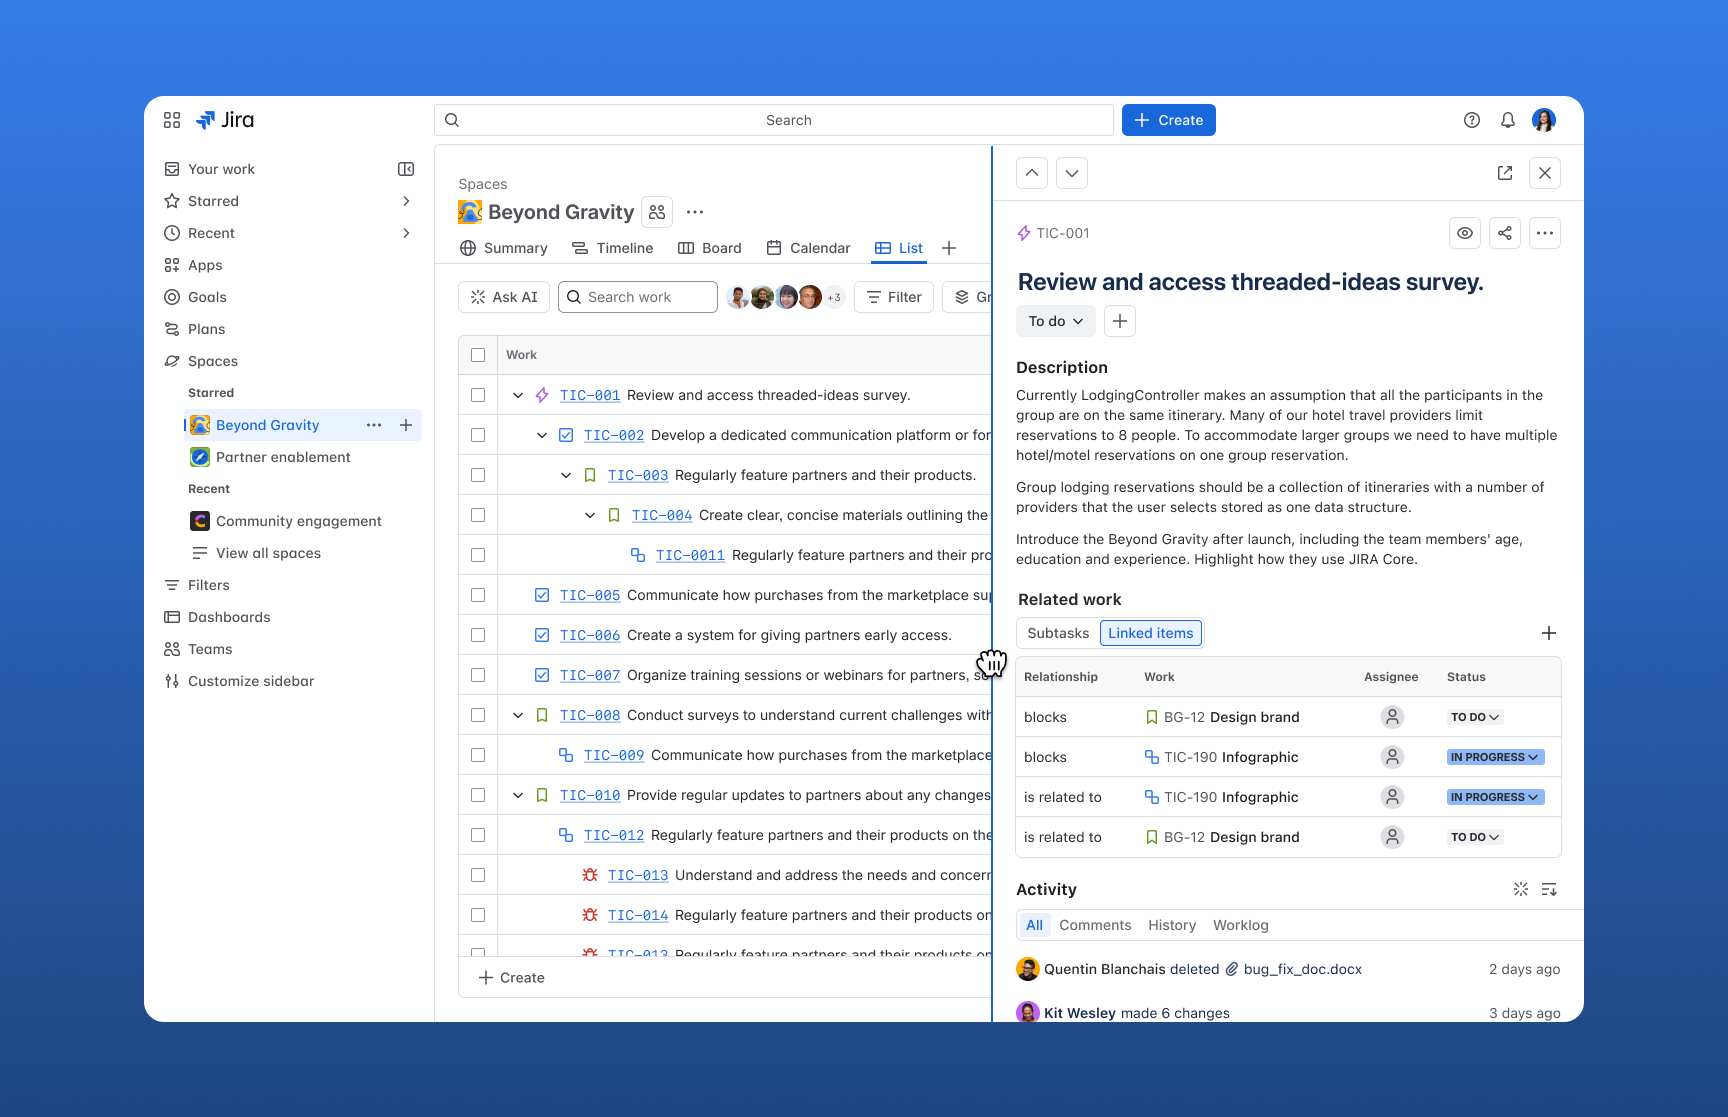This screenshot has width=1728, height=1117.
Task: Share the work item with share icon
Action: click(1505, 233)
